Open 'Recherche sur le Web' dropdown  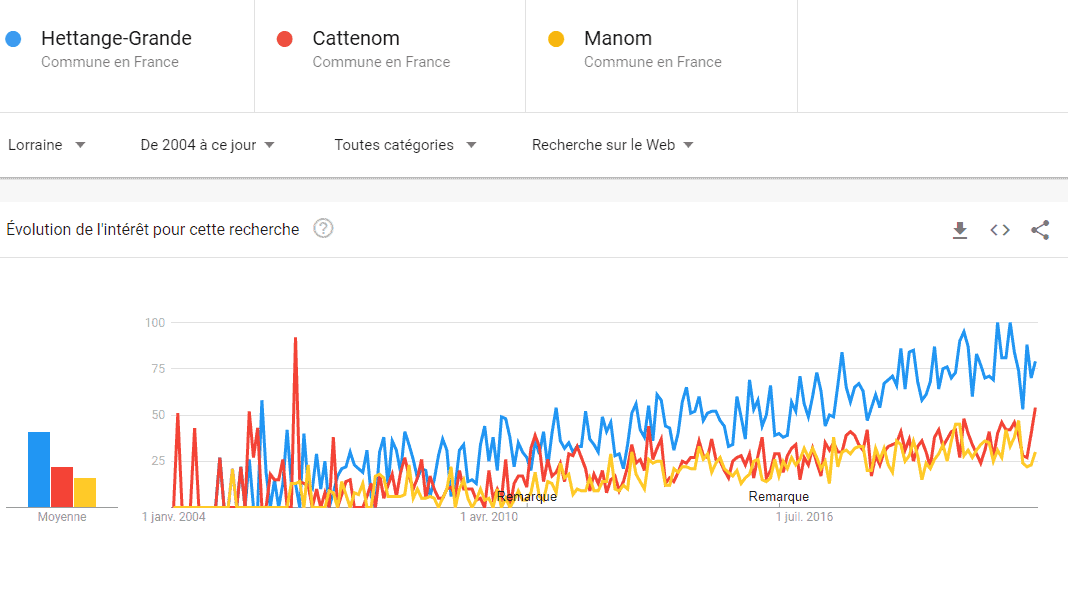[x=612, y=144]
